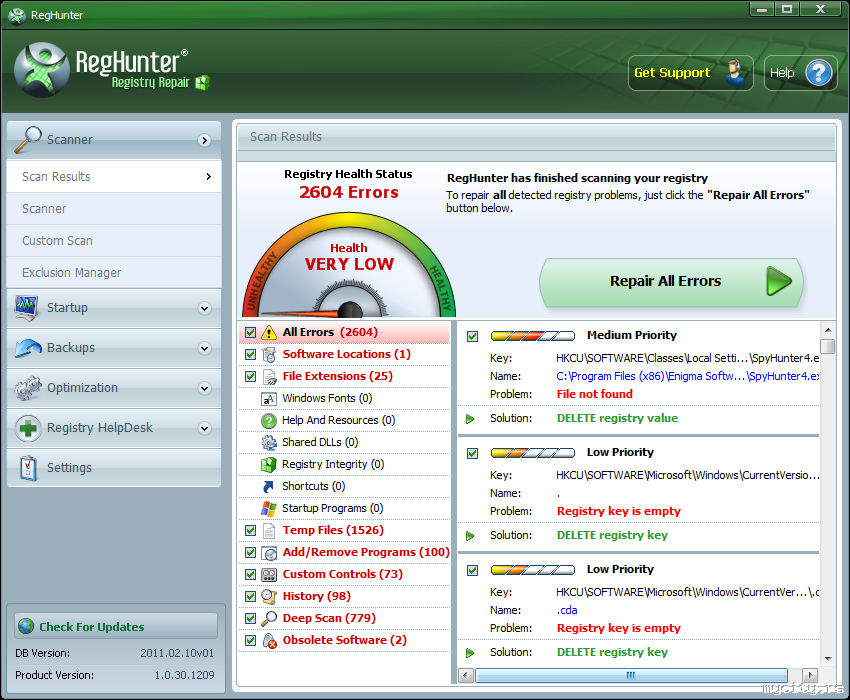Screen dimensions: 850x700
Task: Expand the Optimization section chevron
Action: [204, 388]
